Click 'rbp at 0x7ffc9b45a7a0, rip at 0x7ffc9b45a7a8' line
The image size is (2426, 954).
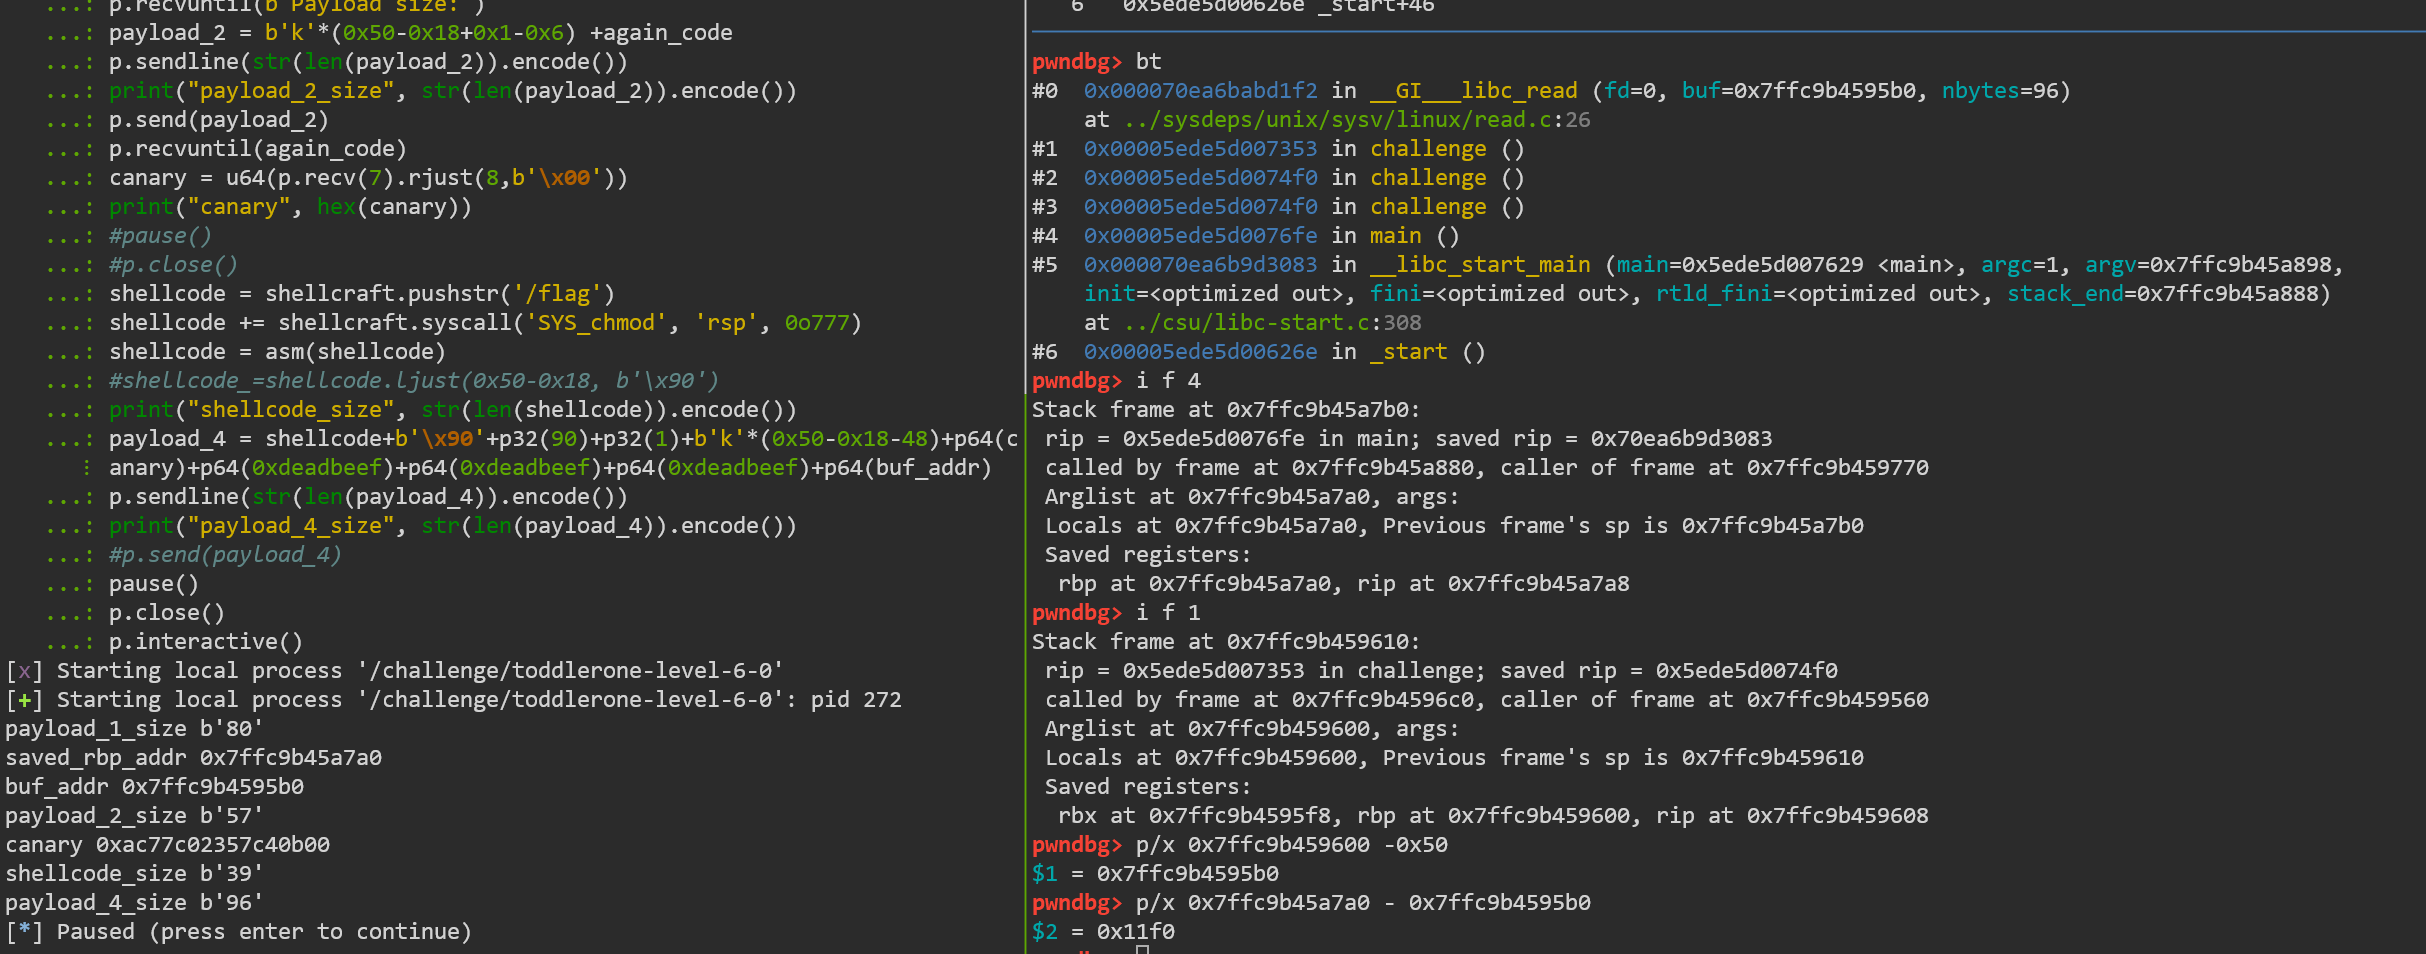[x=1343, y=584]
